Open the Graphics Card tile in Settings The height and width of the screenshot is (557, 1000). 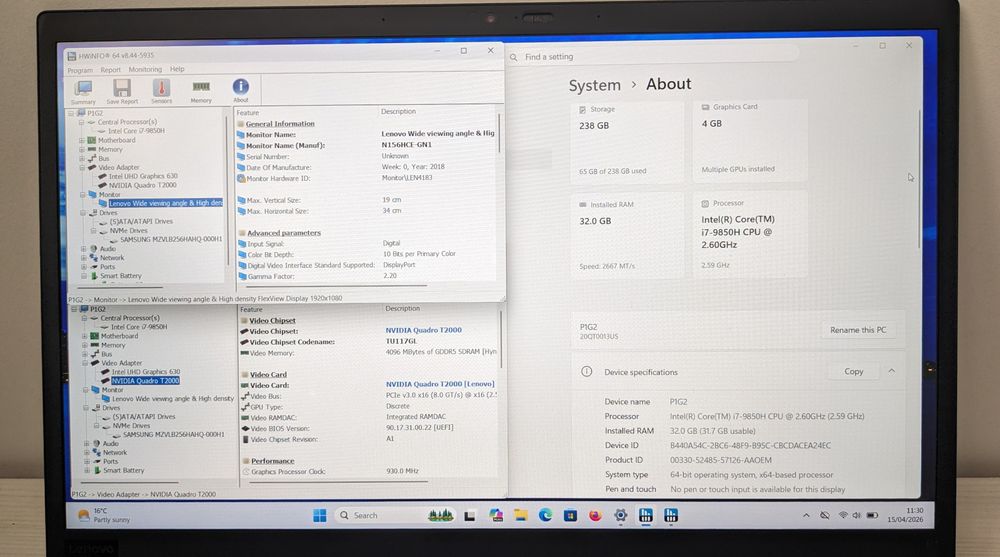(x=750, y=138)
